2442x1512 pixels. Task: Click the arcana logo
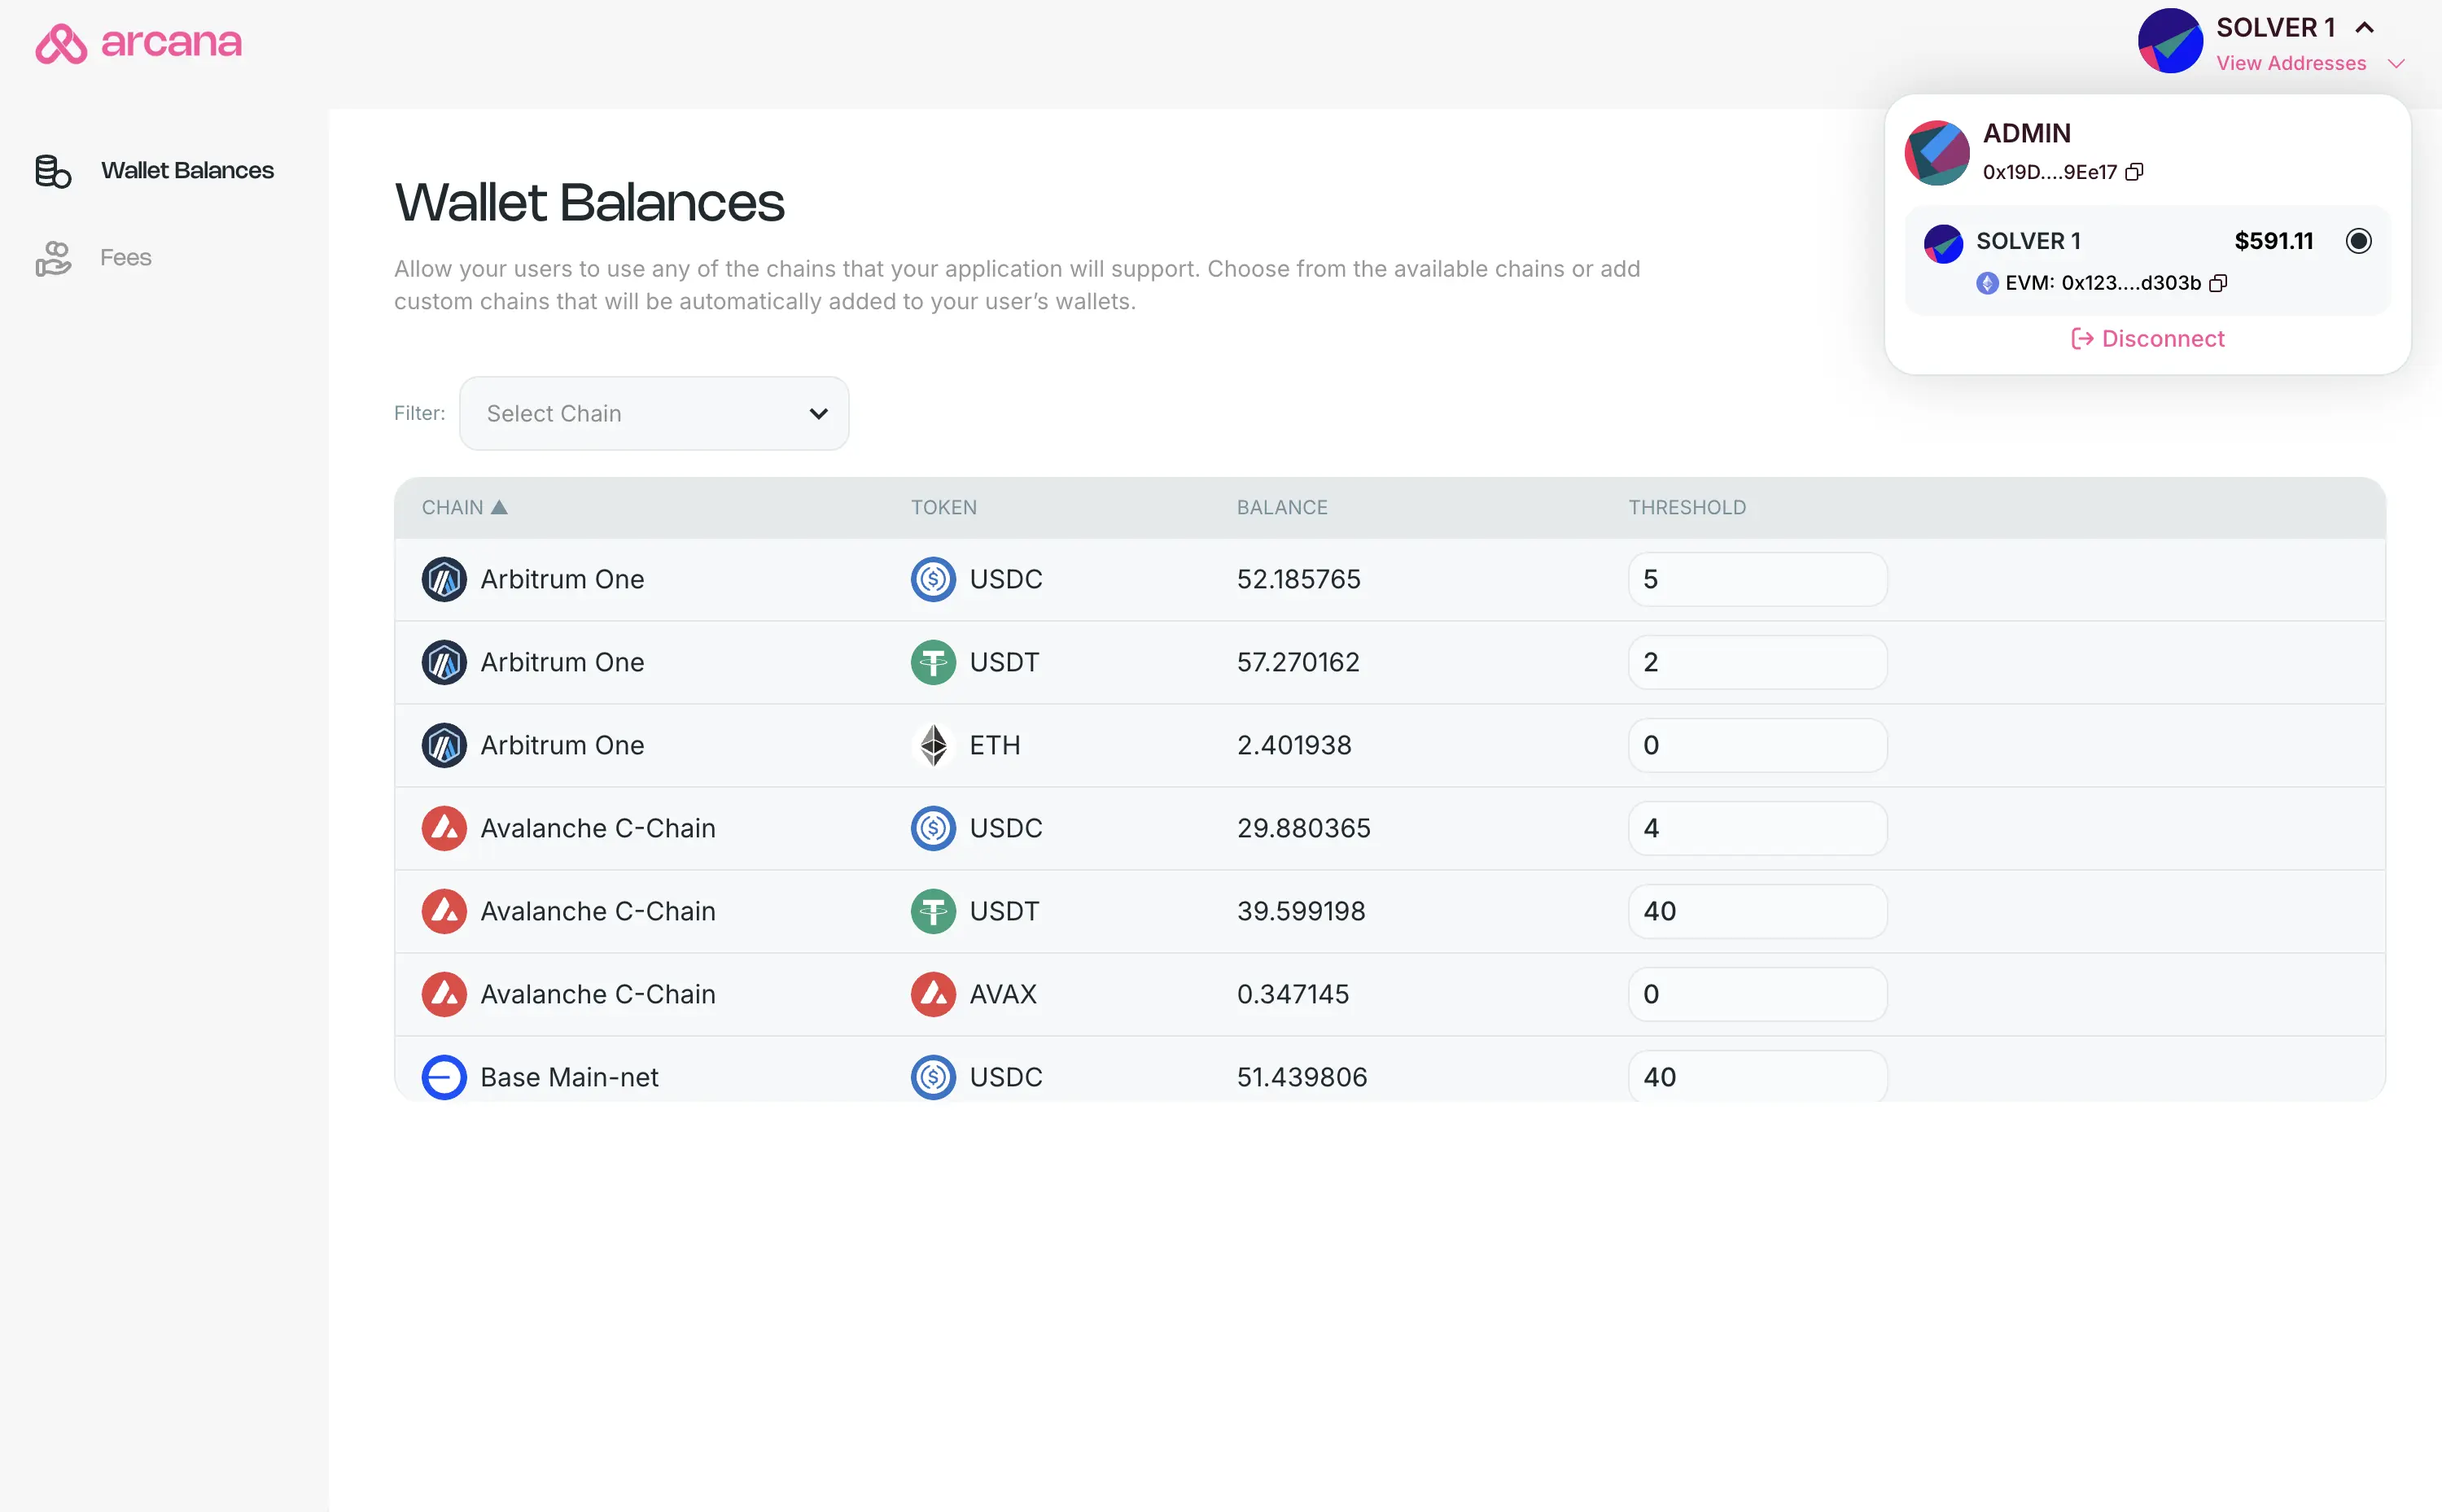[x=138, y=43]
